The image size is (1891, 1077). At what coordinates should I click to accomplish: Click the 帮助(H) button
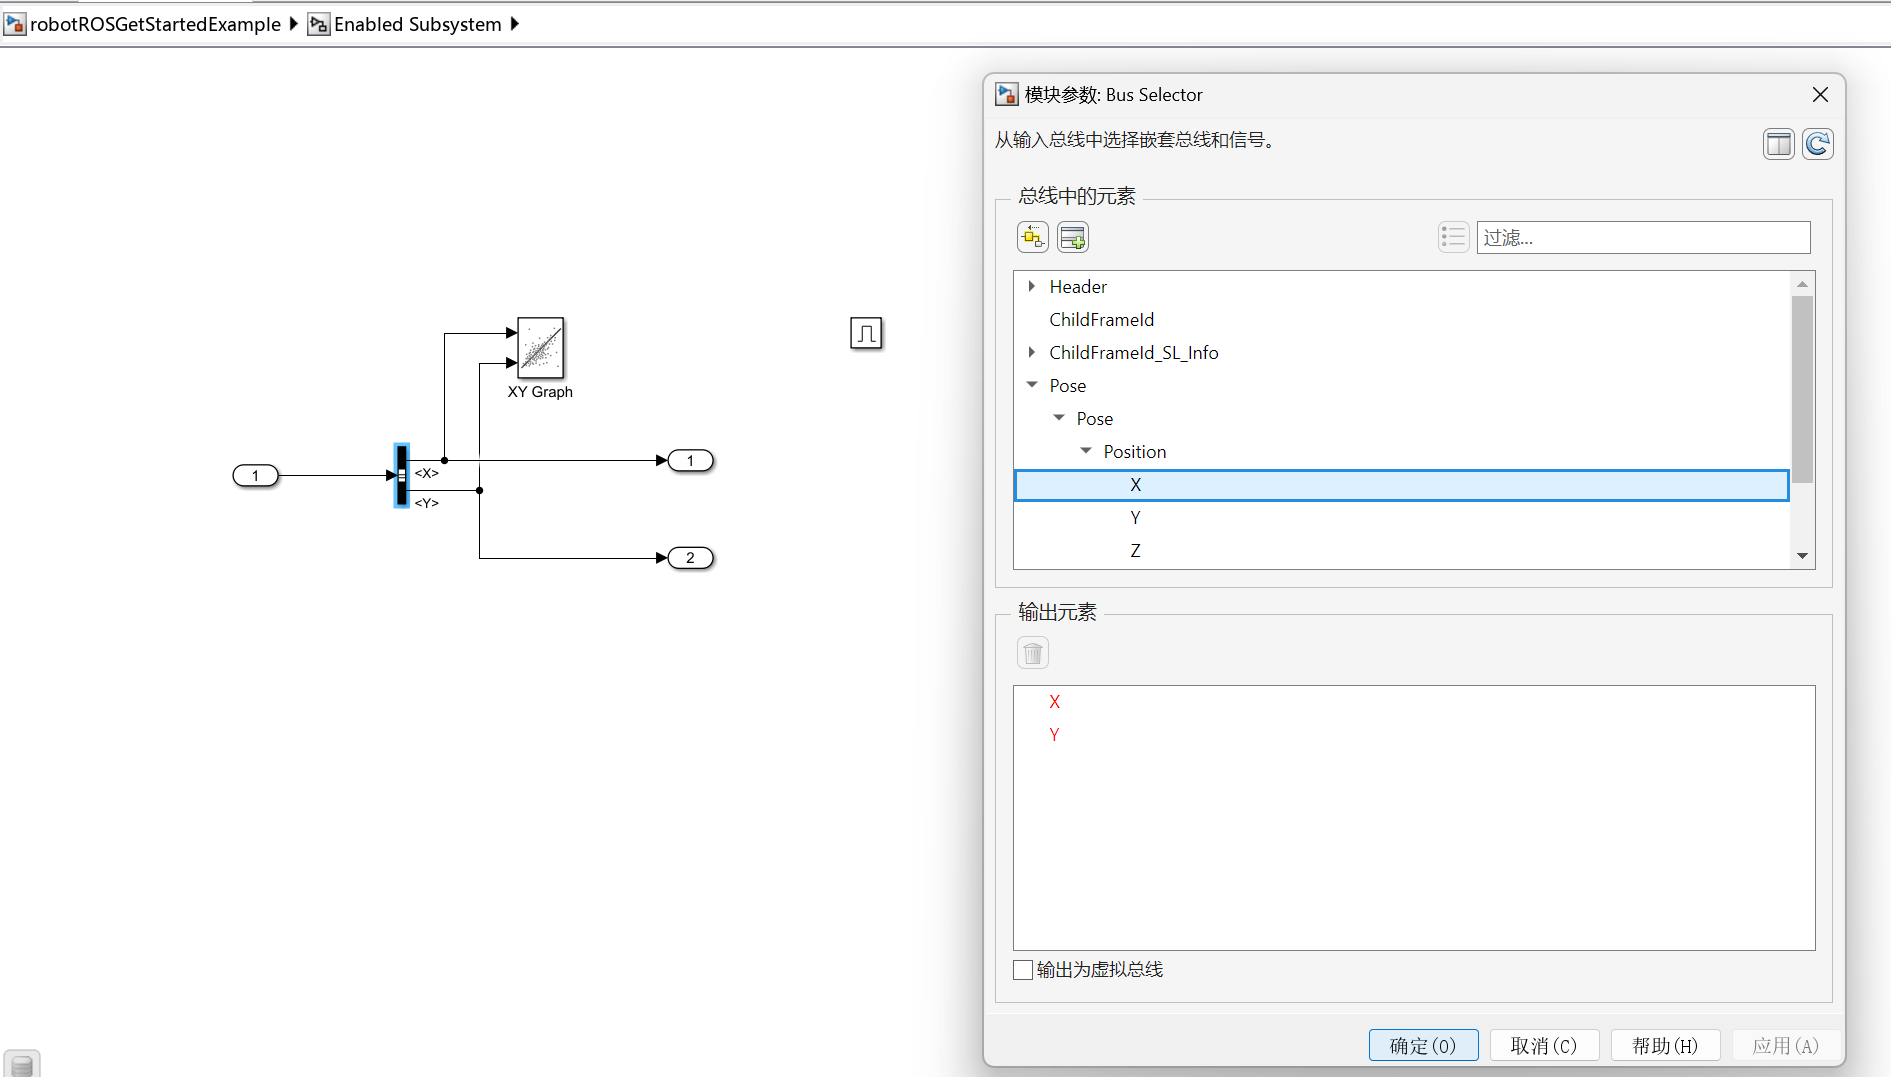1665,1045
